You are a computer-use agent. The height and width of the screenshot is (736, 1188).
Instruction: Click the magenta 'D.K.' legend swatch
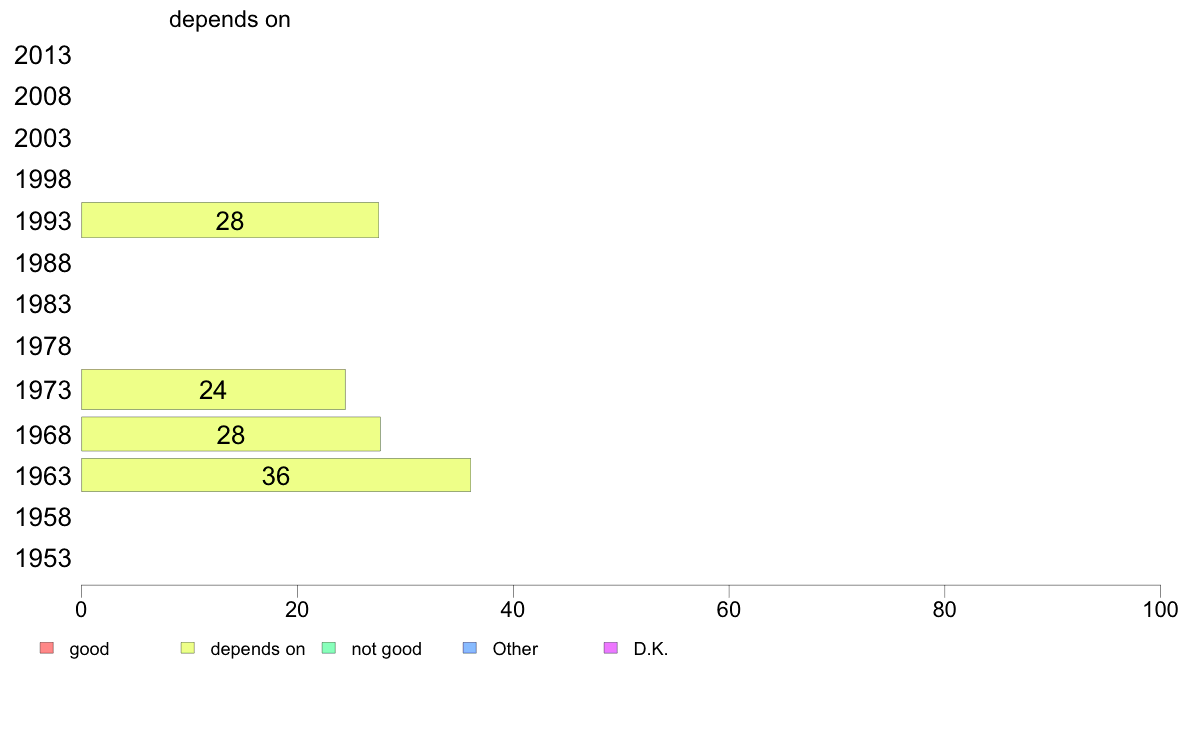coord(611,648)
